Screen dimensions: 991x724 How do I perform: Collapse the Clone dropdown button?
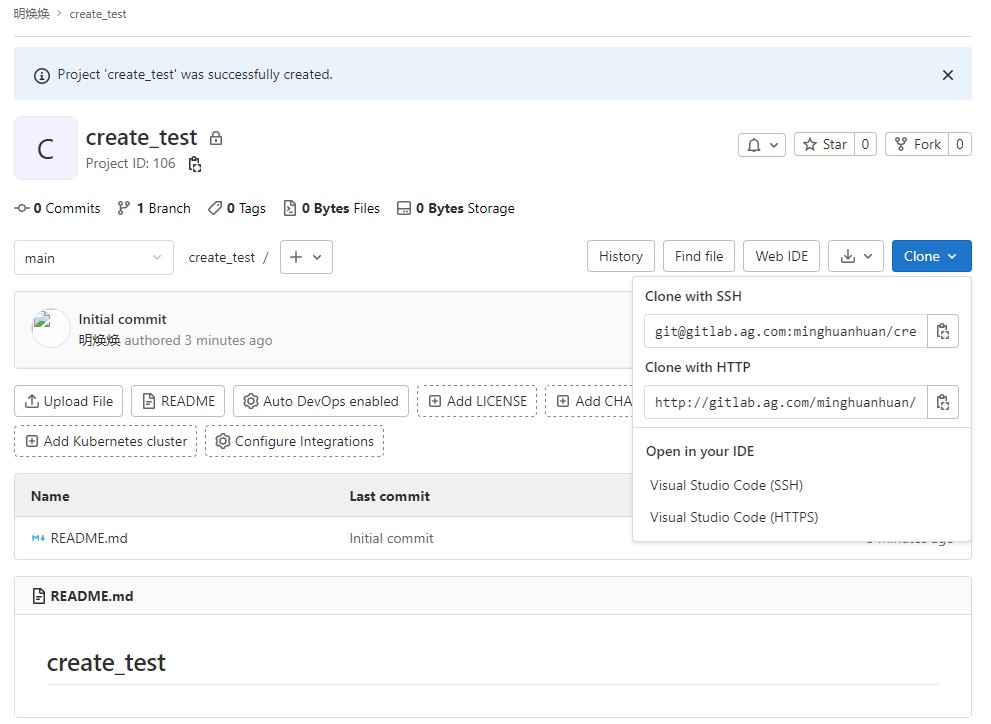pos(930,257)
